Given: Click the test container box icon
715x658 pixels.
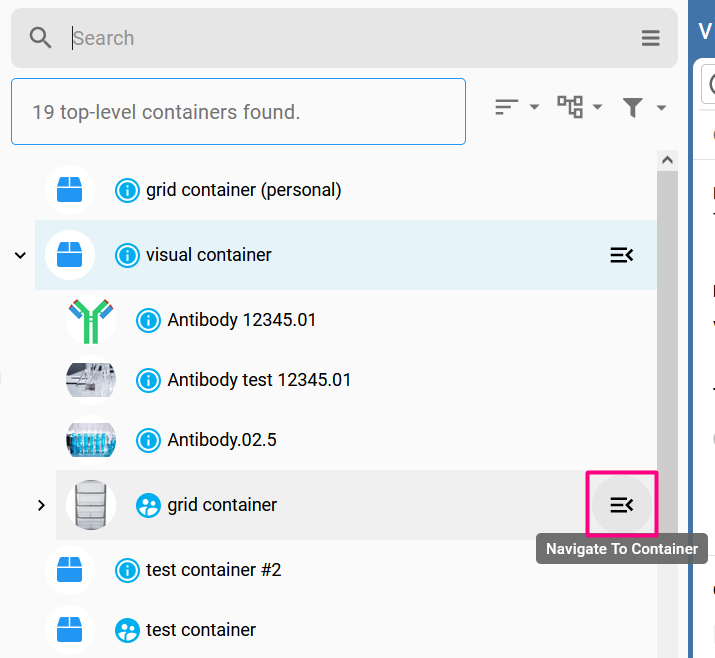Looking at the screenshot, I should [x=70, y=630].
